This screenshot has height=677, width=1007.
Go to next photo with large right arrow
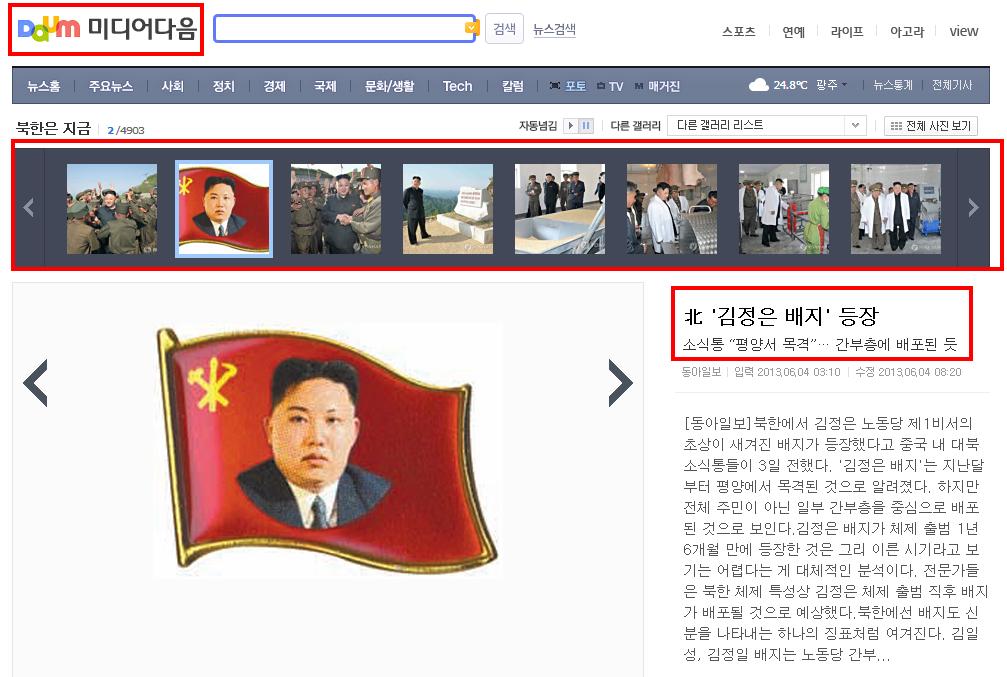pyautogui.click(x=620, y=383)
